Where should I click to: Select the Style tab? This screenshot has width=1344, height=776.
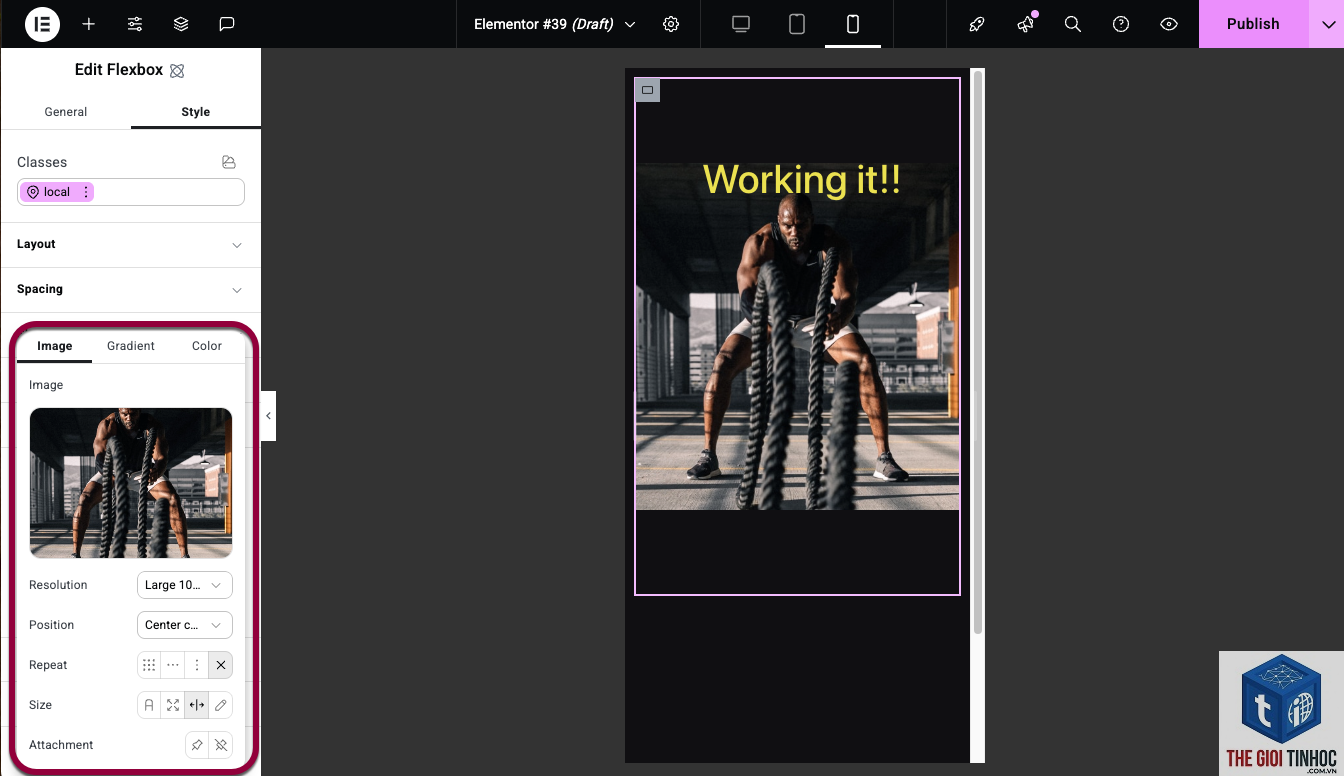[x=196, y=112]
